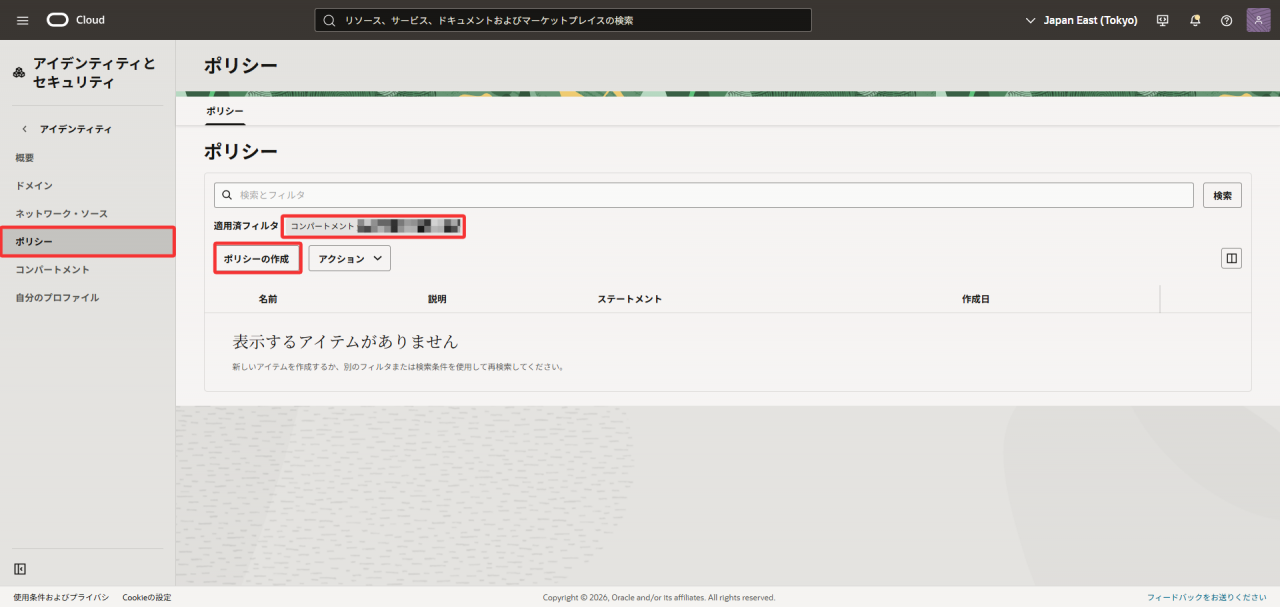Click the アイデンティティ sidebar heading text
Screen dimensions: 1280x607
click(x=76, y=129)
